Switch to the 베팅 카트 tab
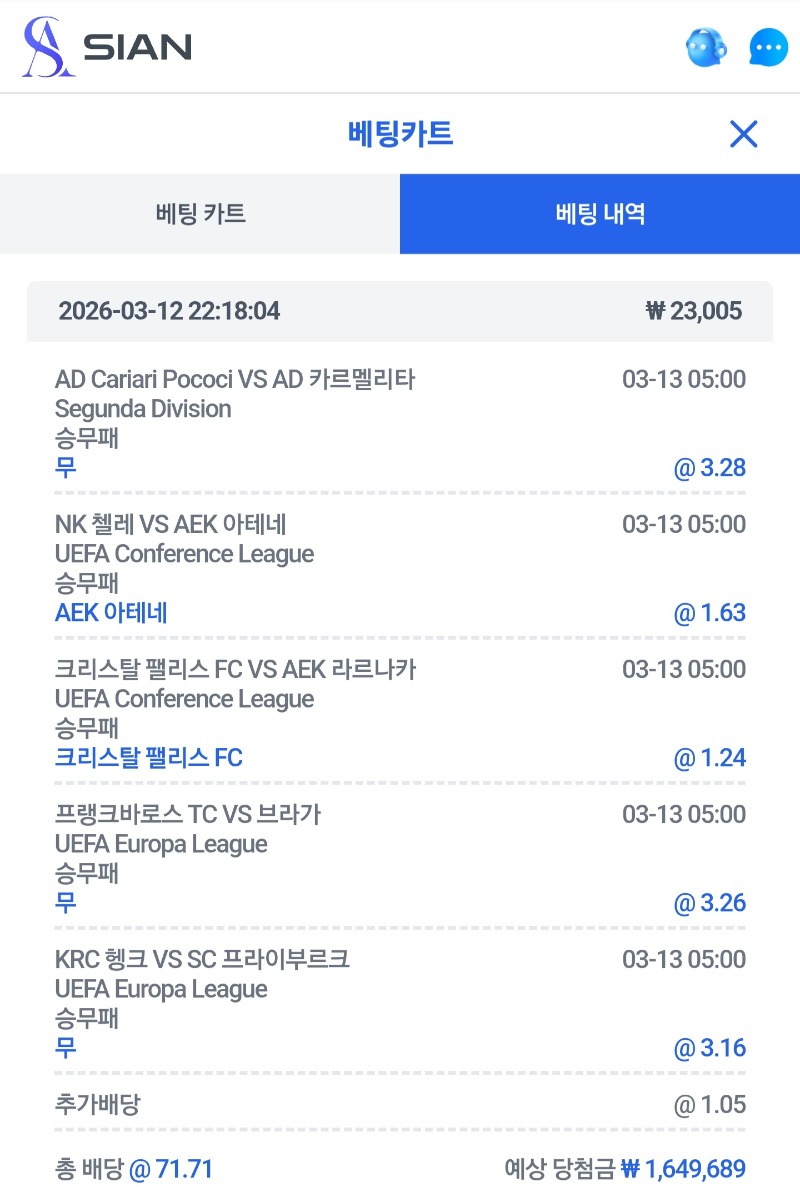 pyautogui.click(x=200, y=213)
